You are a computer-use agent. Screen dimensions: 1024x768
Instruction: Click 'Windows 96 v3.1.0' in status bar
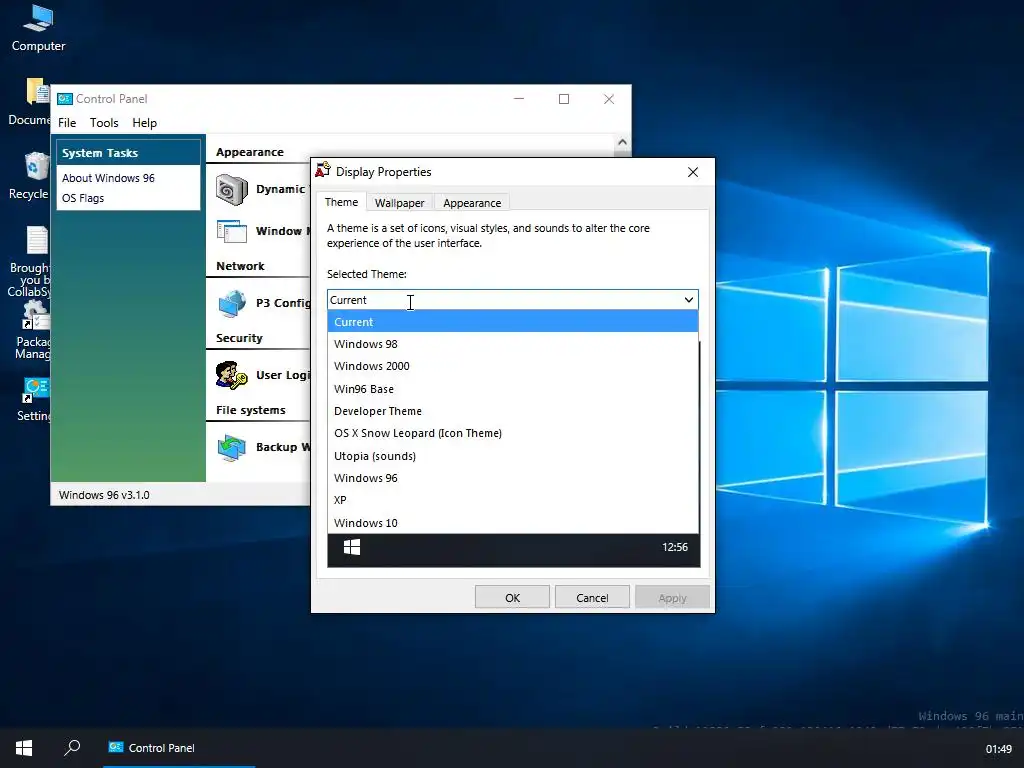104,495
